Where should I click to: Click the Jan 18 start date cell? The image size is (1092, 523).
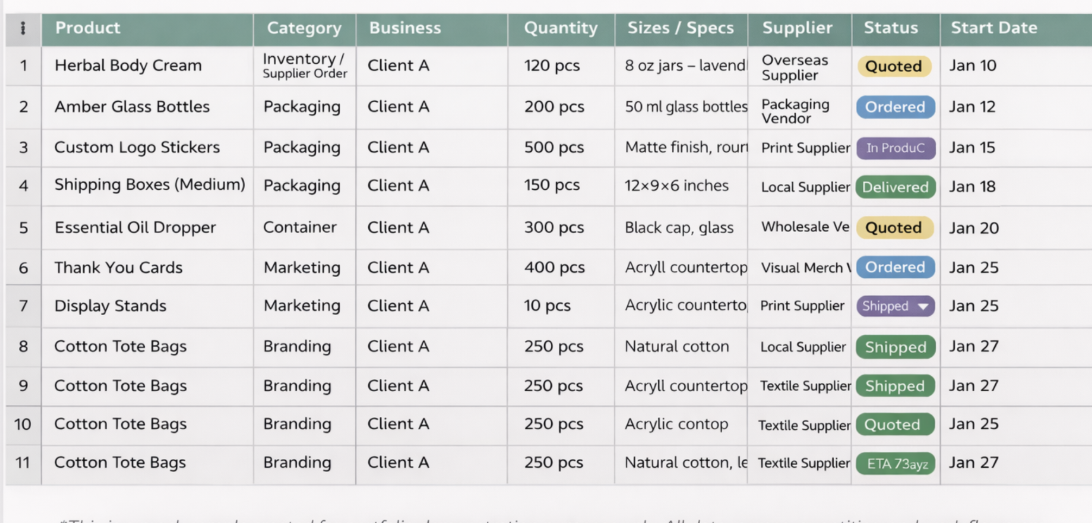click(973, 186)
